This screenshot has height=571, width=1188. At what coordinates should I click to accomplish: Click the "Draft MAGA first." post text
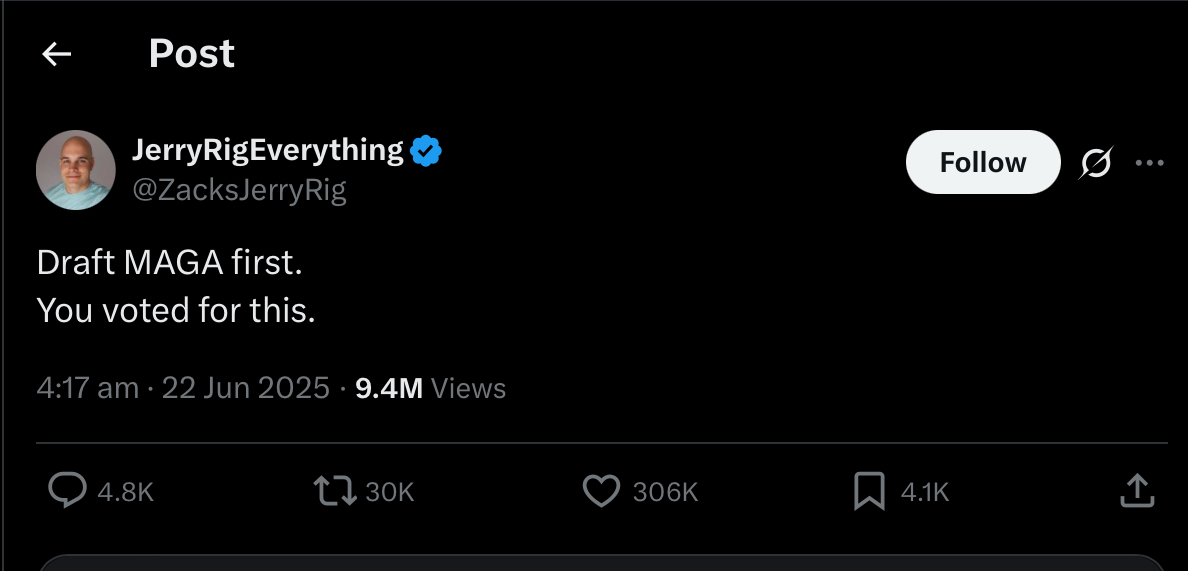pos(170,263)
